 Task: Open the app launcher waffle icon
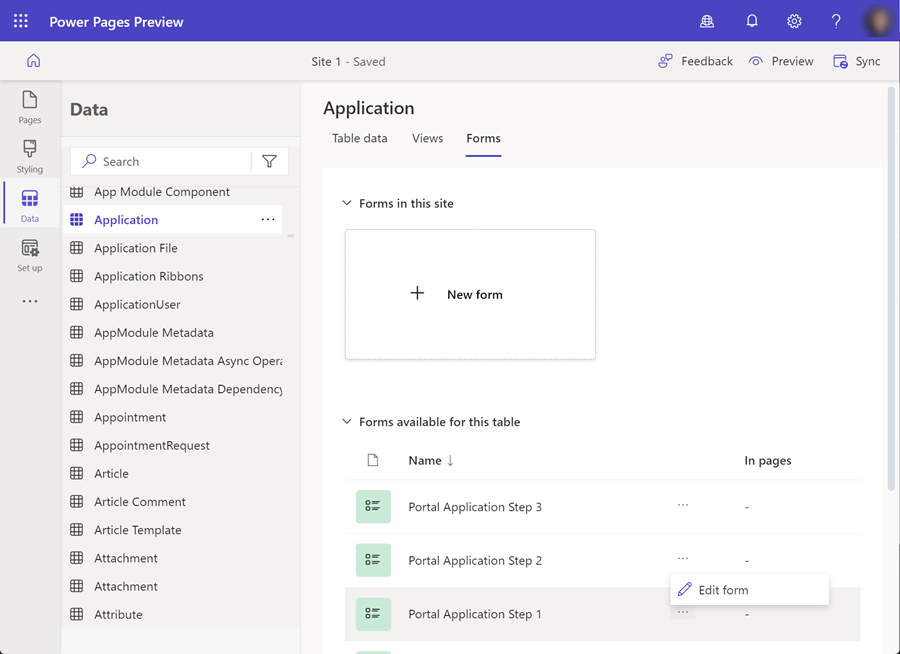pyautogui.click(x=21, y=21)
